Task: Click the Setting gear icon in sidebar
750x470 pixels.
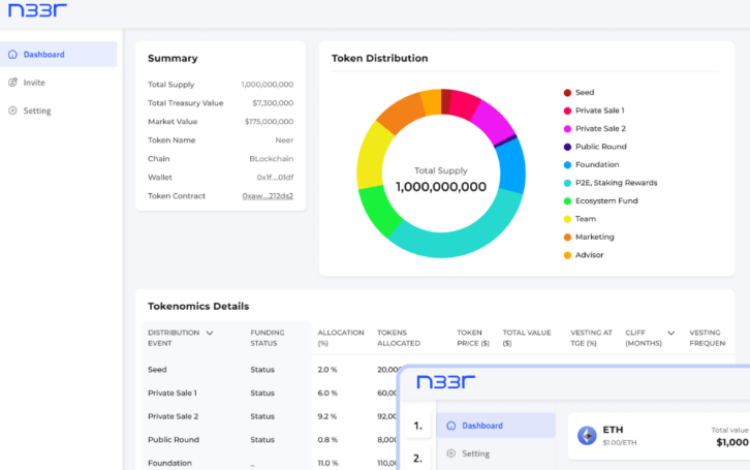Action: (13, 111)
